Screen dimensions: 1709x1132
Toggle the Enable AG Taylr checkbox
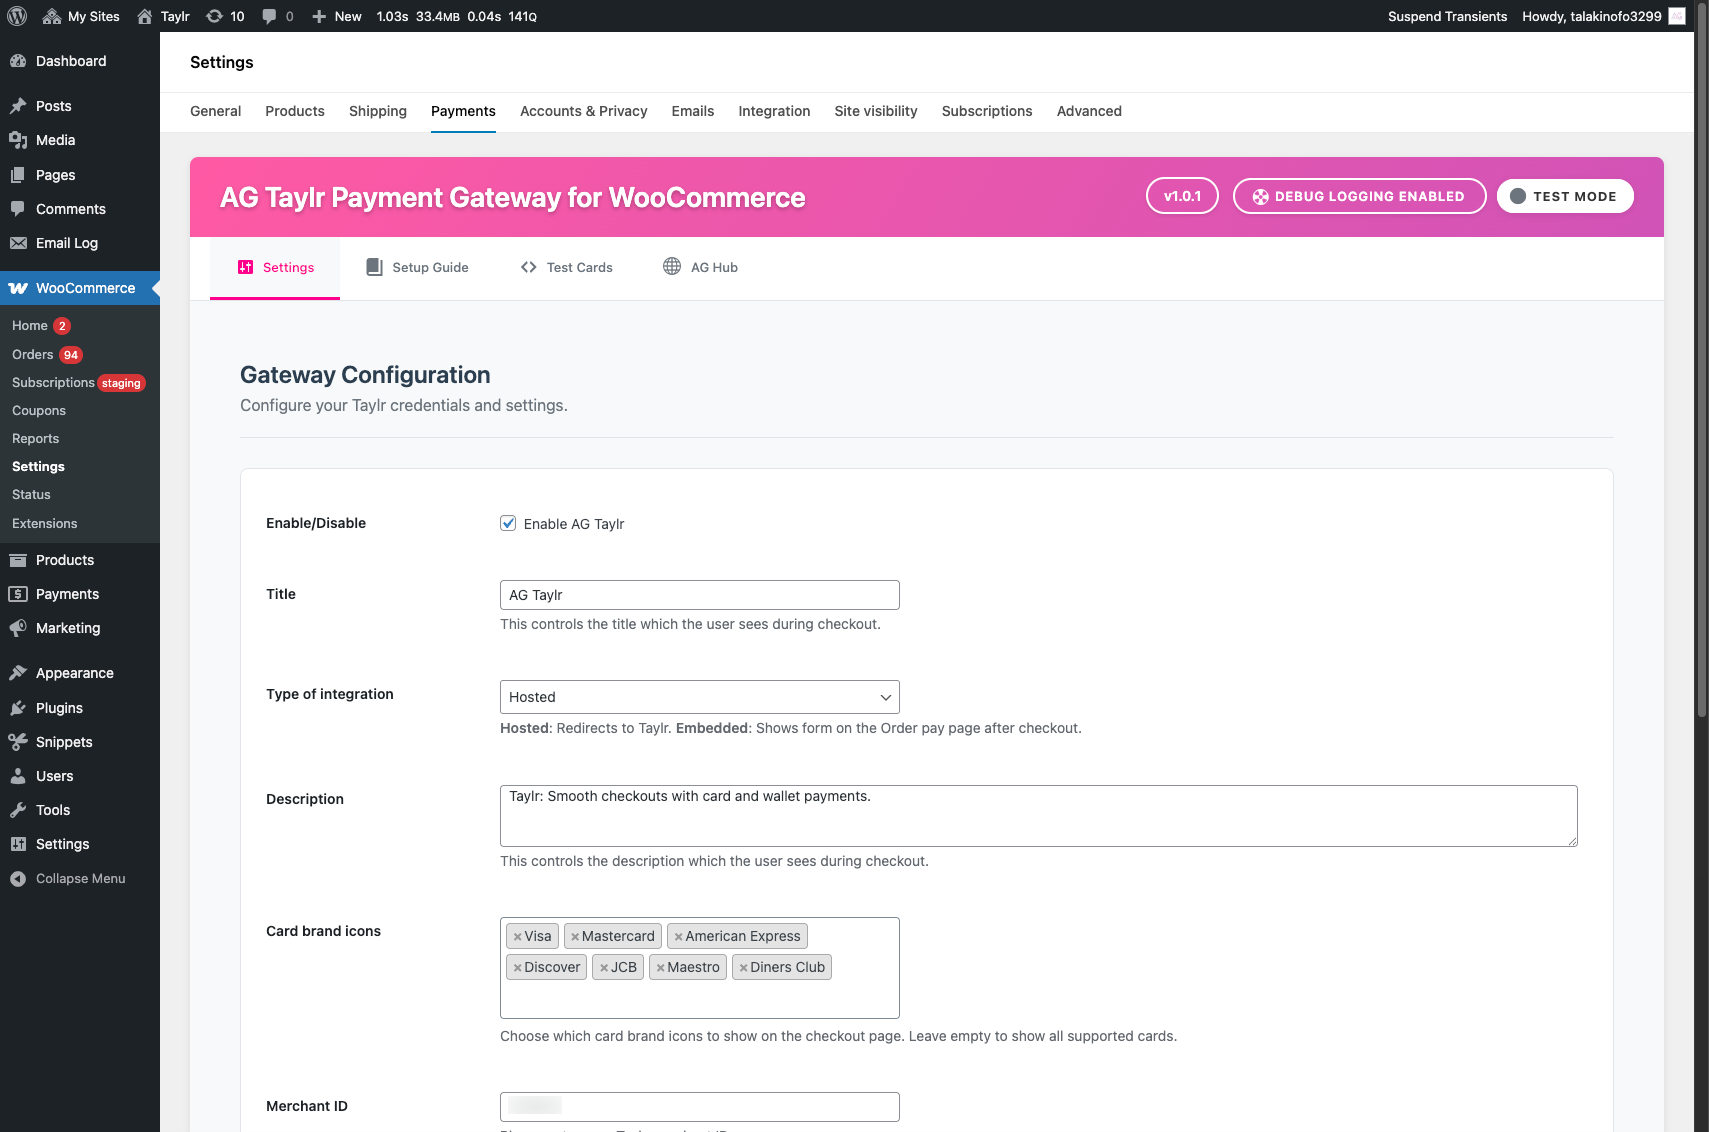[x=508, y=523]
